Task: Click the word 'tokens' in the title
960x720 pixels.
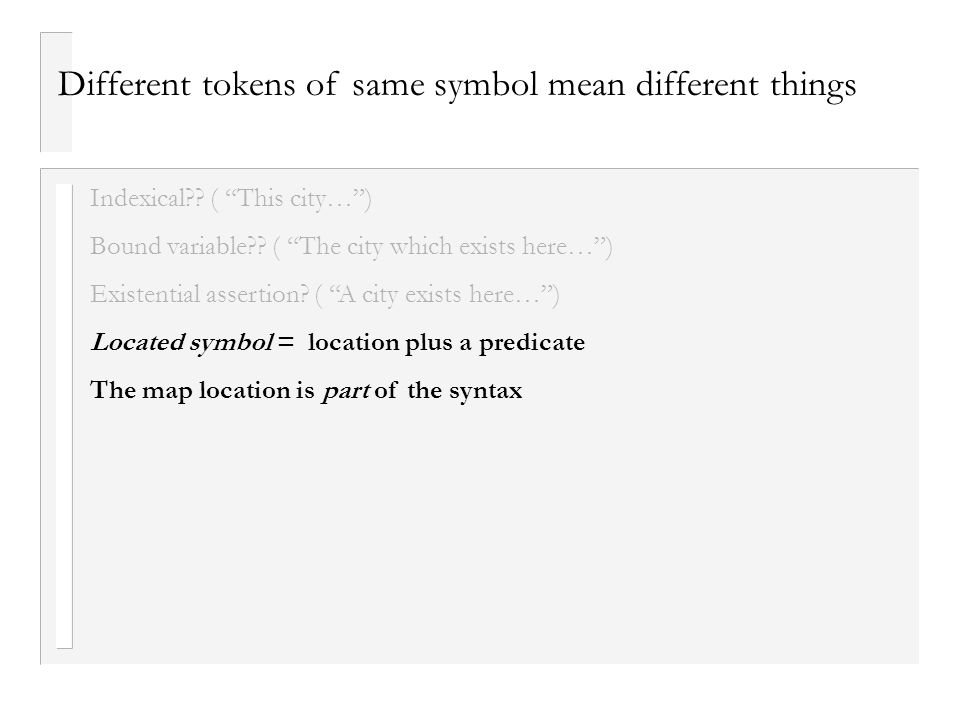Action: click(x=249, y=84)
